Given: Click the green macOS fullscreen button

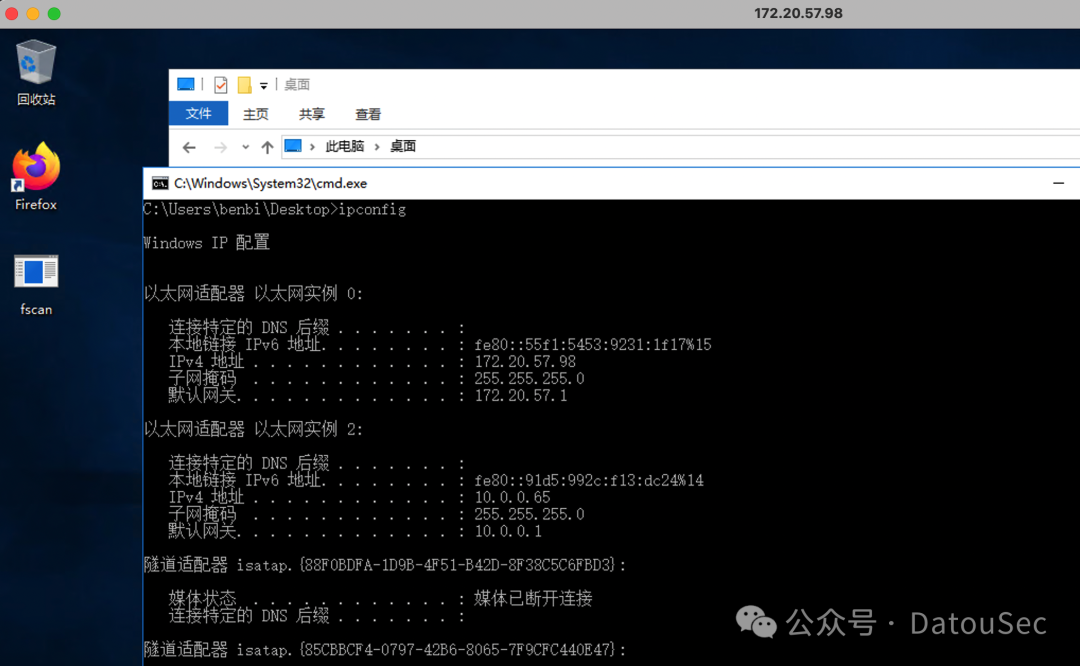Looking at the screenshot, I should click(x=54, y=14).
